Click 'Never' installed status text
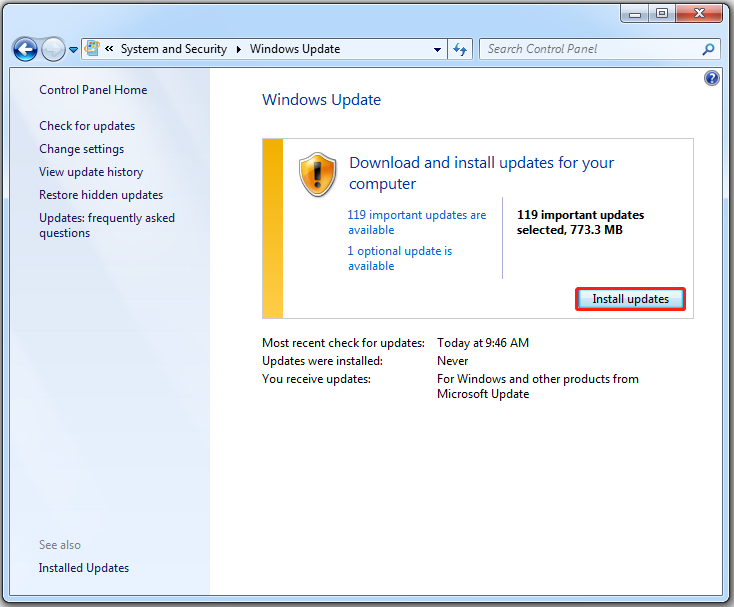This screenshot has width=734, height=607. click(452, 361)
